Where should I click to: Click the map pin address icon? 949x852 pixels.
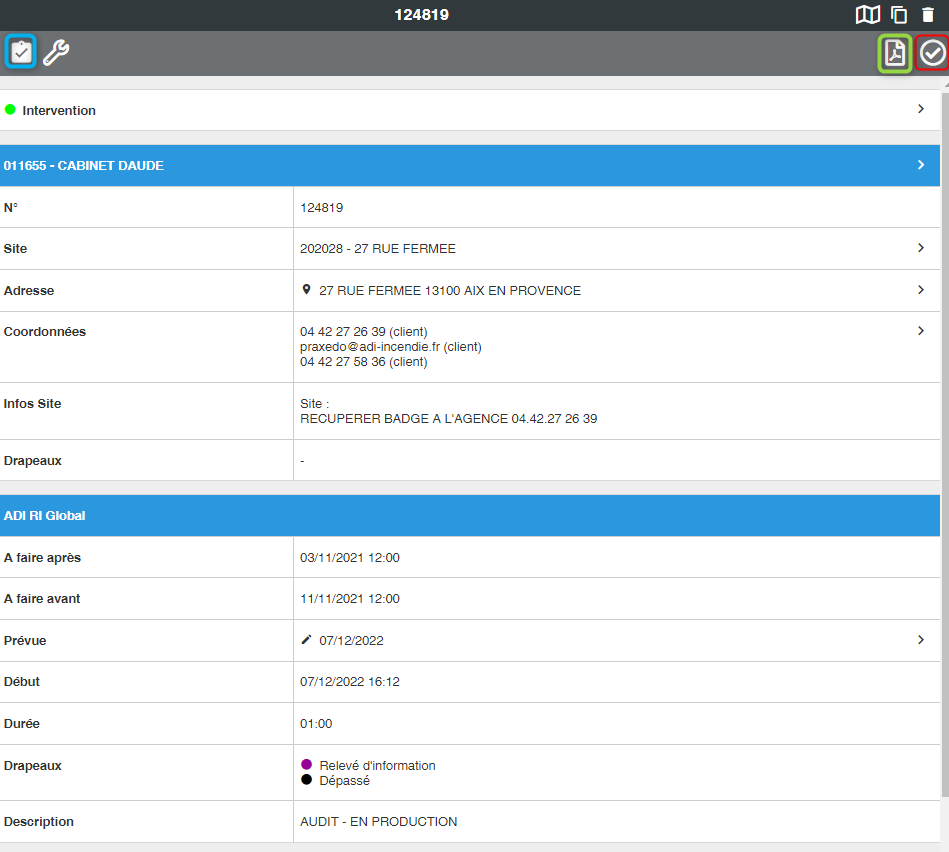pos(307,290)
